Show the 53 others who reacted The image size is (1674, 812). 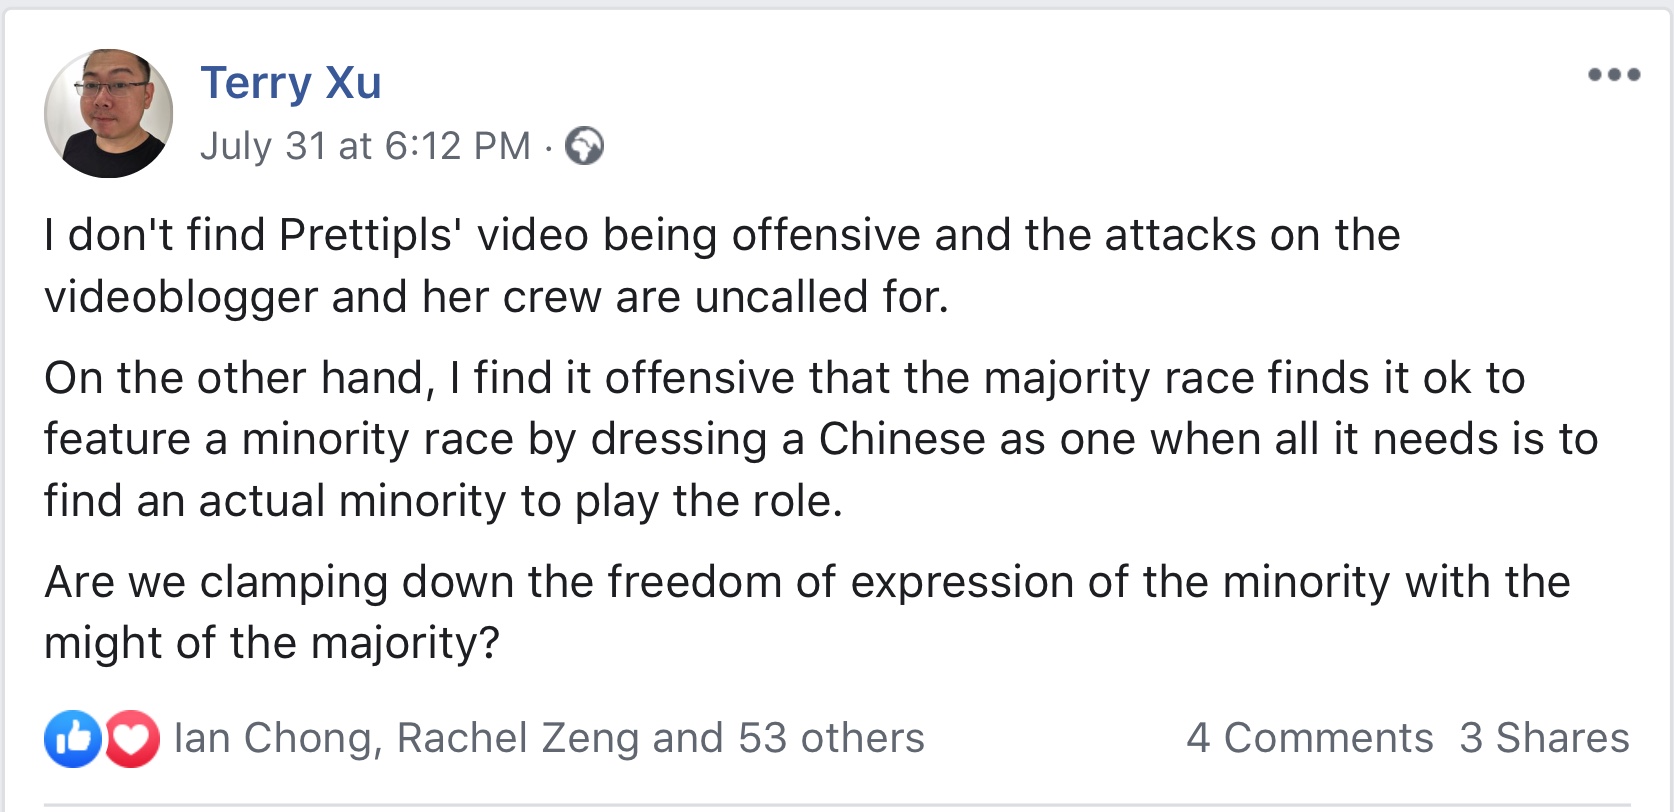[830, 739]
